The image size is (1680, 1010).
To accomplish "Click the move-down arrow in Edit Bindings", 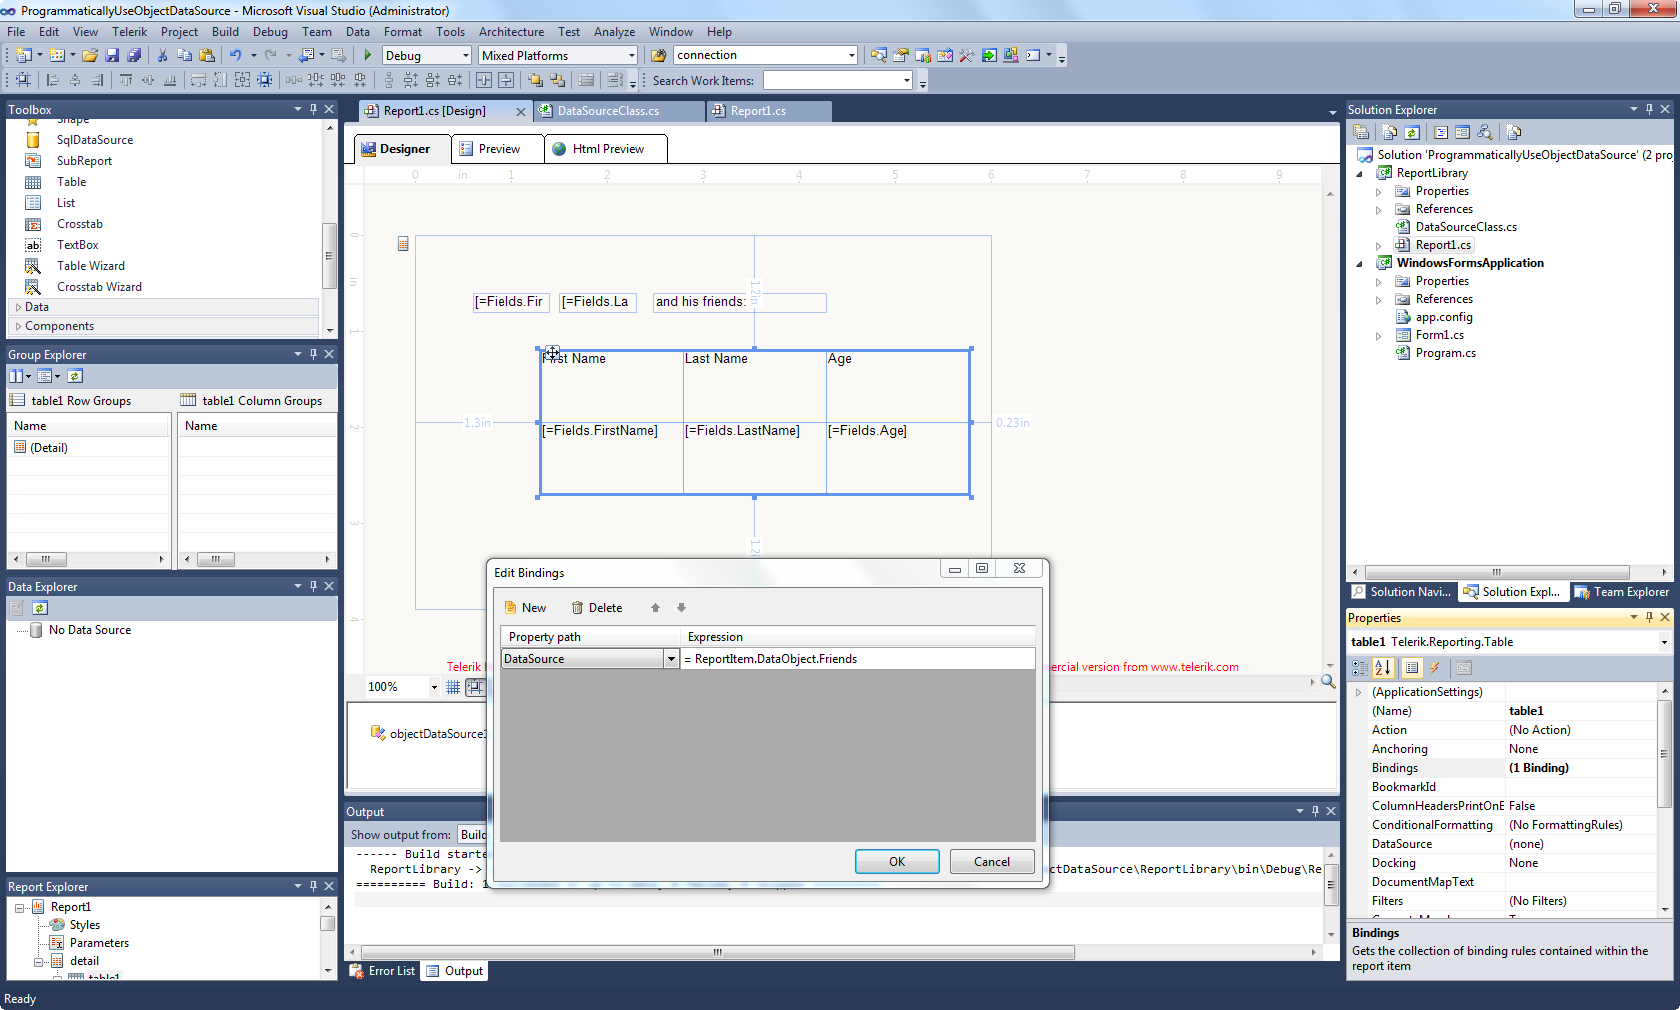I will tap(682, 608).
